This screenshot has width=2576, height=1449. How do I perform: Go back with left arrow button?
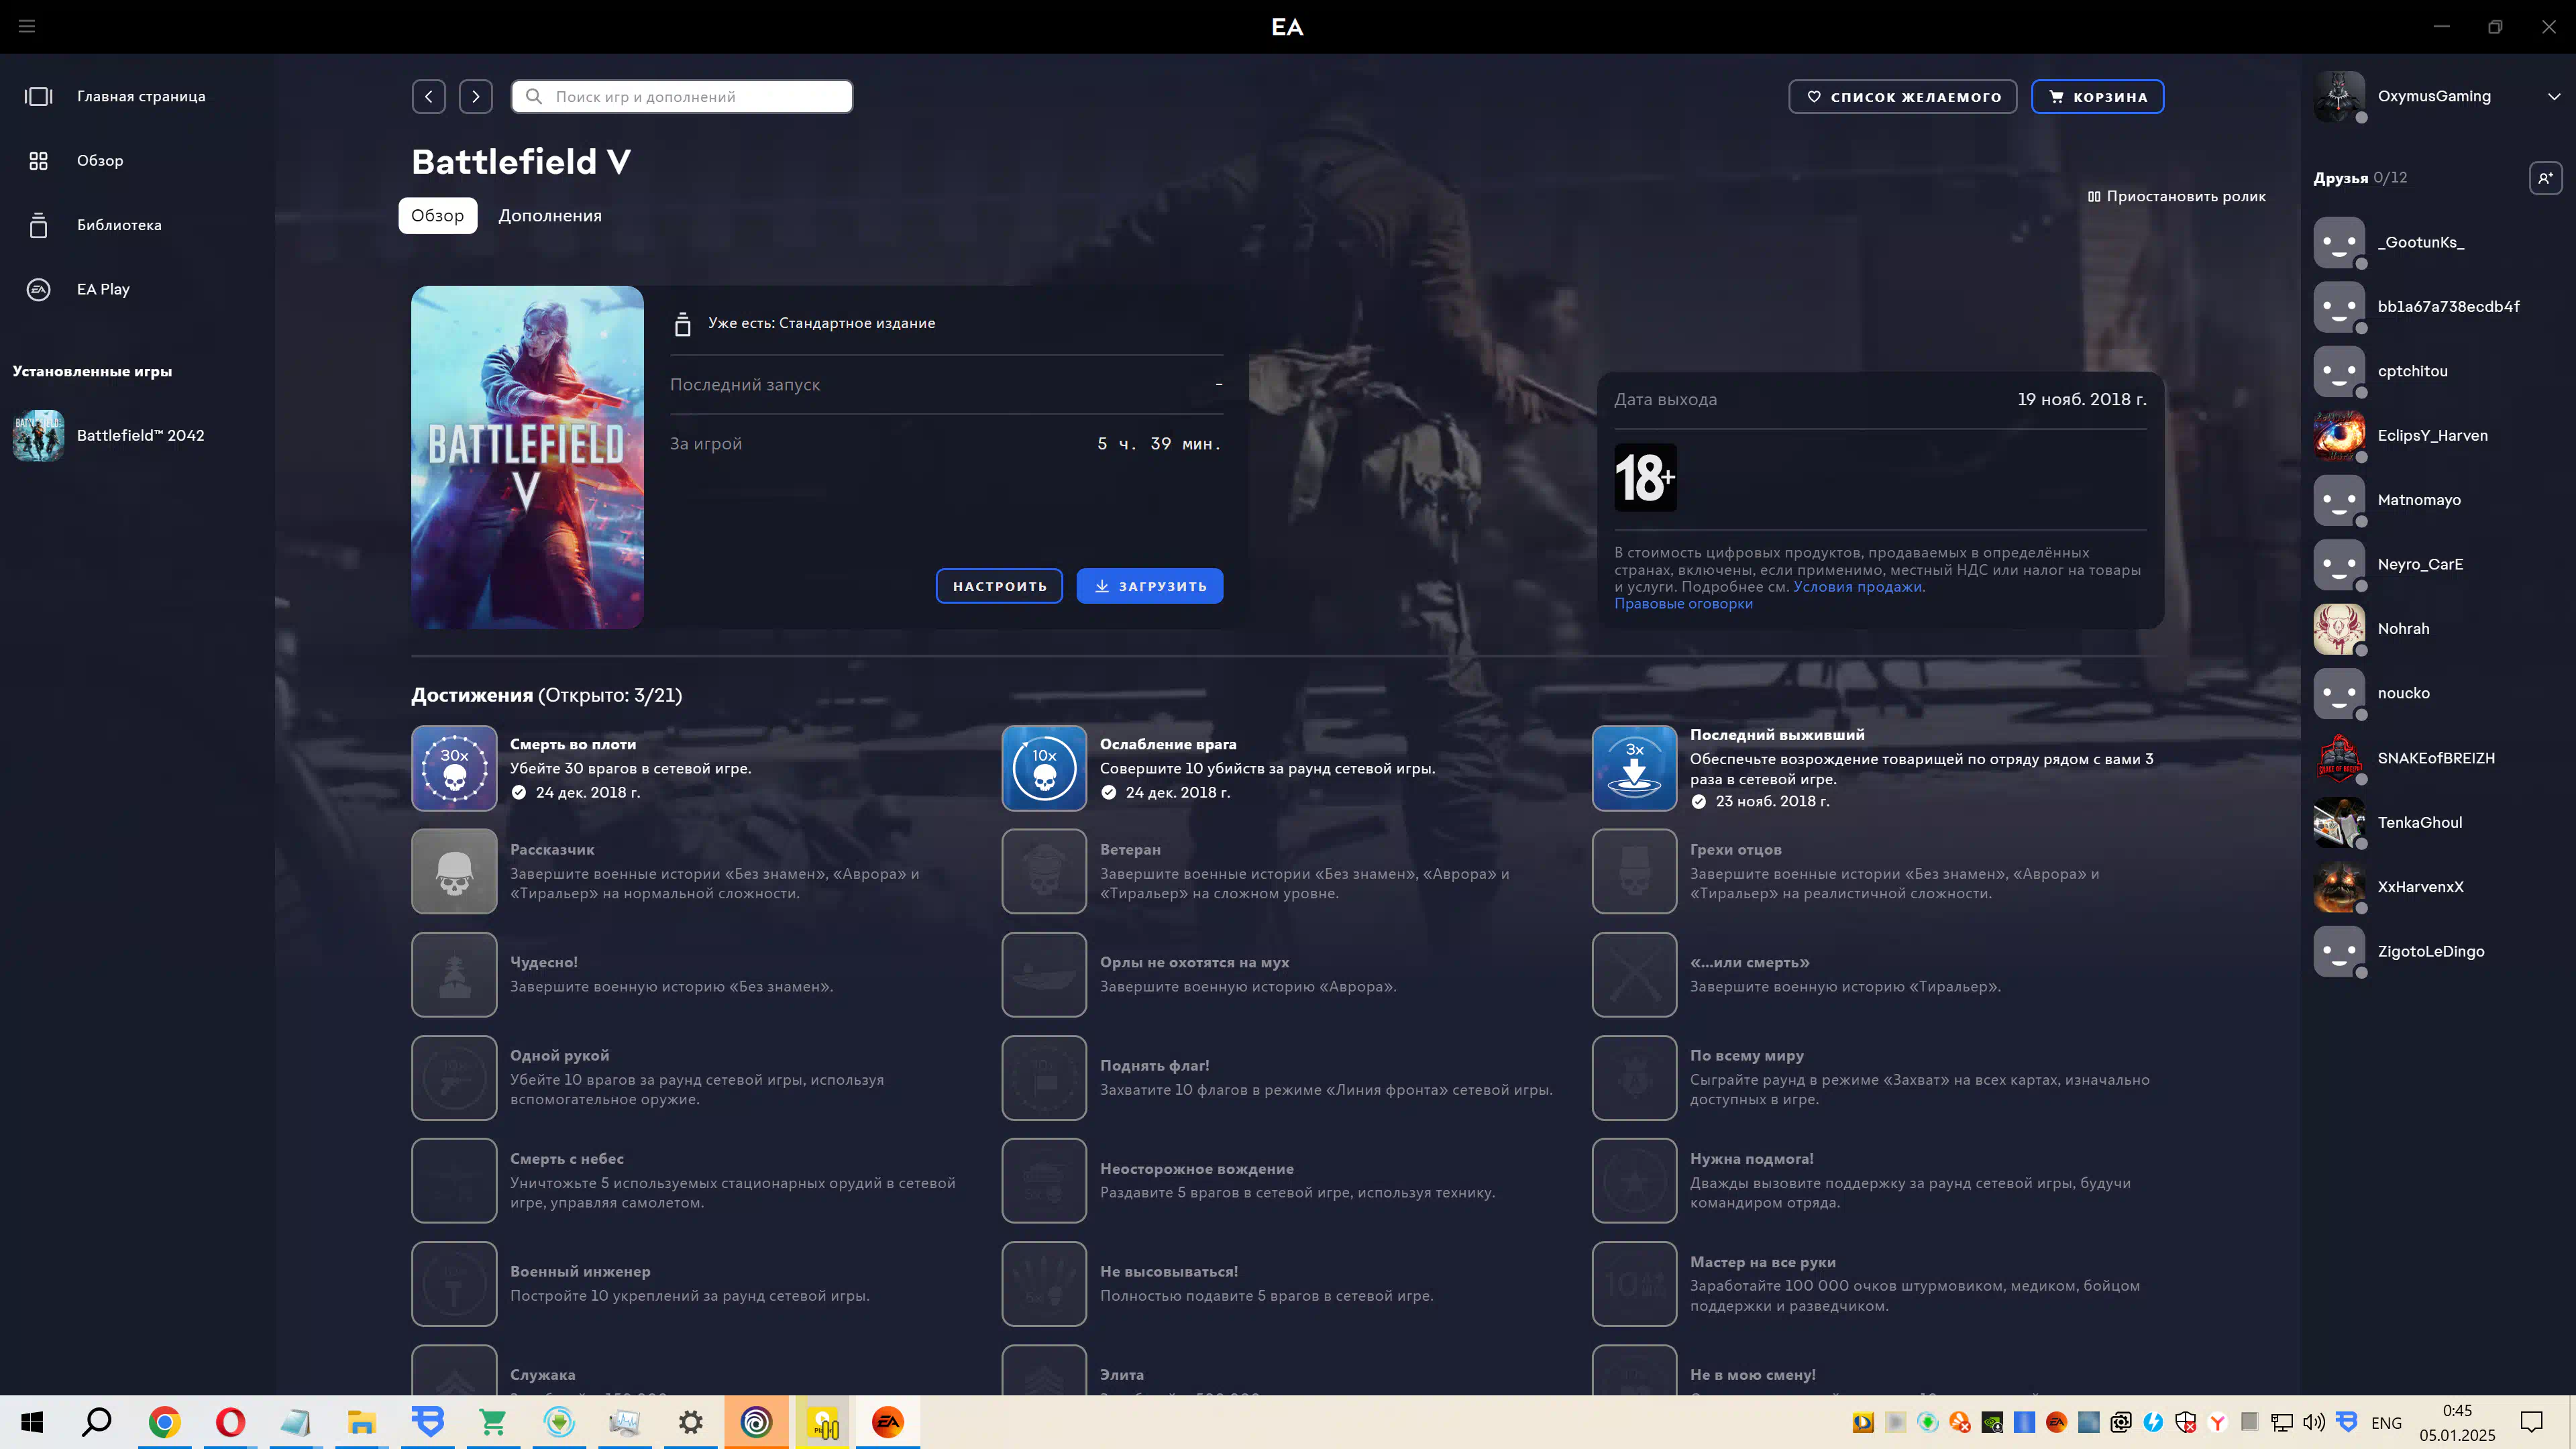429,96
